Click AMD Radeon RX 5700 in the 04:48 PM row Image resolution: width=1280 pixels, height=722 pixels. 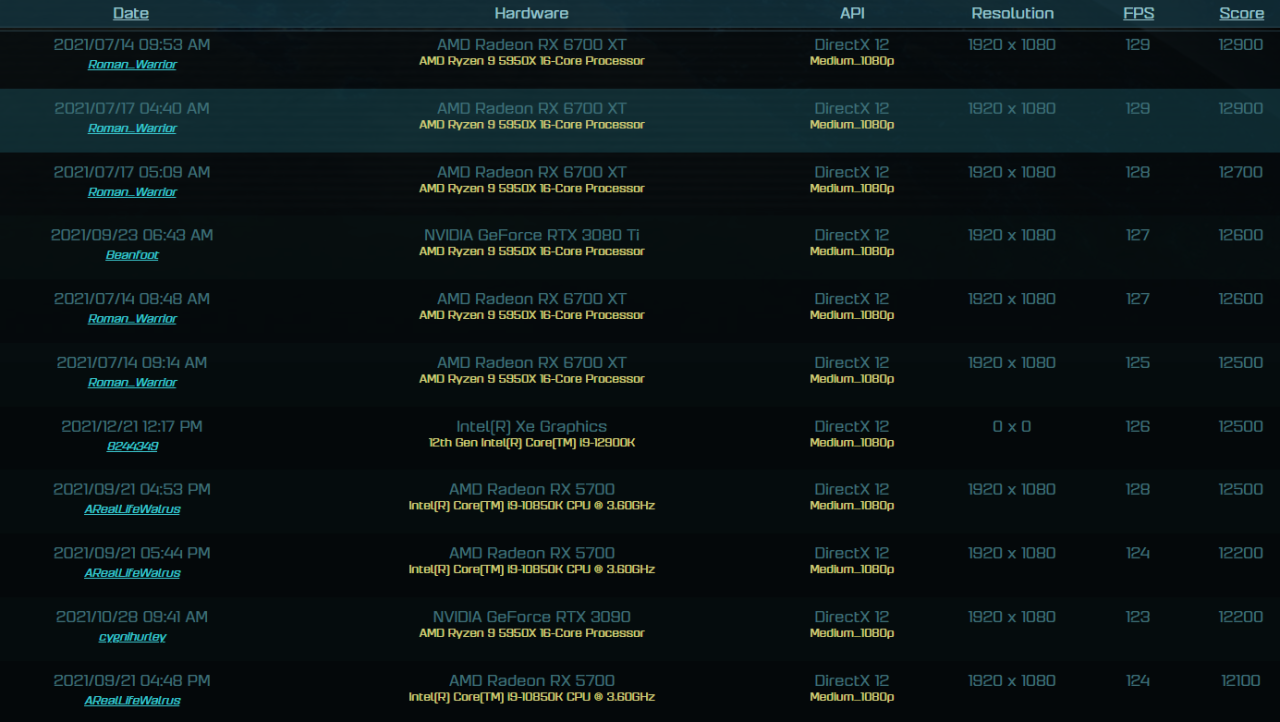tap(531, 680)
